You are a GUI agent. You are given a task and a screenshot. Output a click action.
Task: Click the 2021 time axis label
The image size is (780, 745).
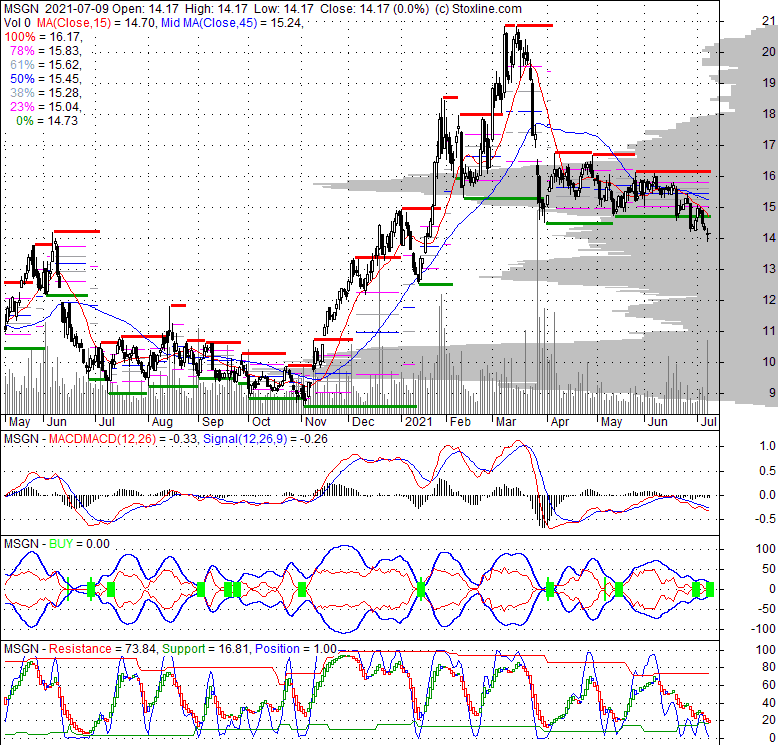tap(419, 422)
